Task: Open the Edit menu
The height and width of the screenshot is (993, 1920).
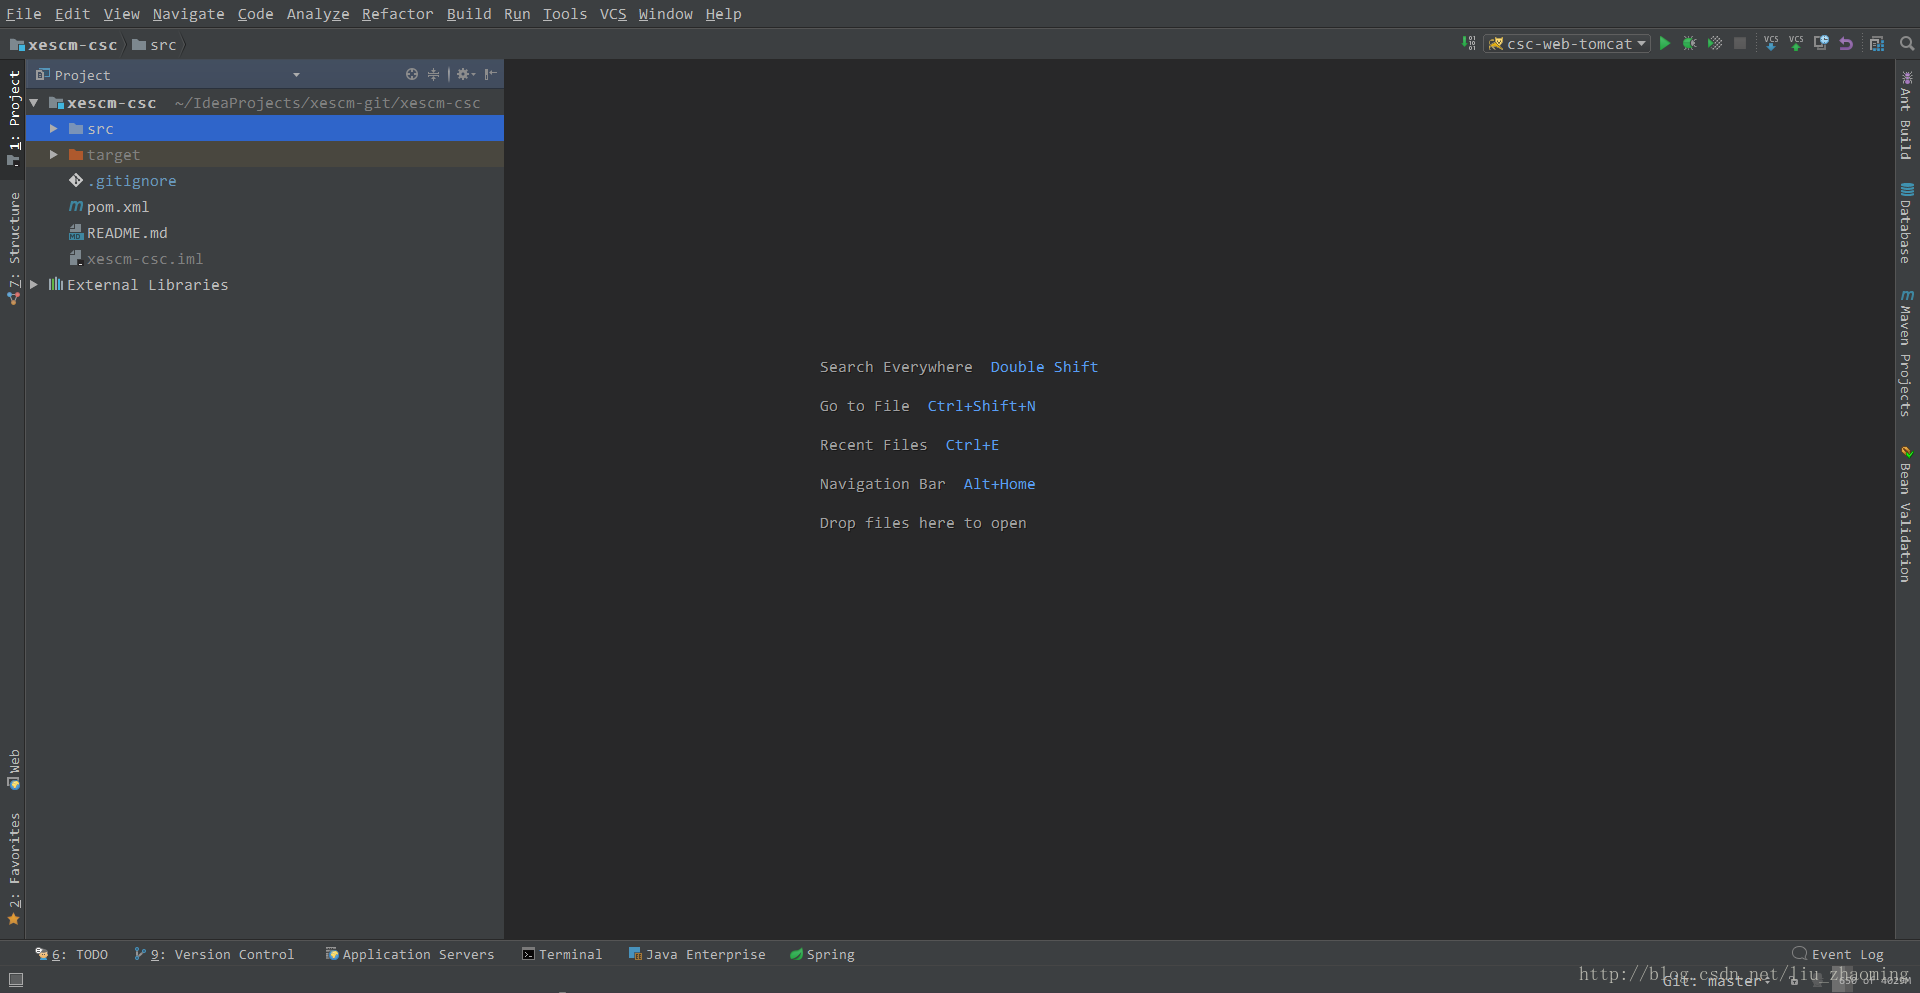Action: [72, 14]
